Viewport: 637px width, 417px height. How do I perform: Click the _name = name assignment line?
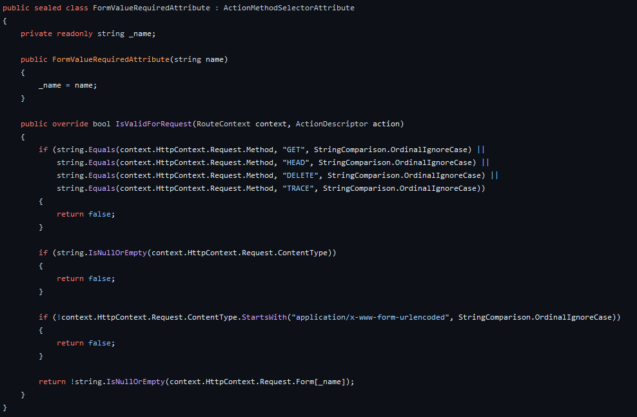coord(68,85)
